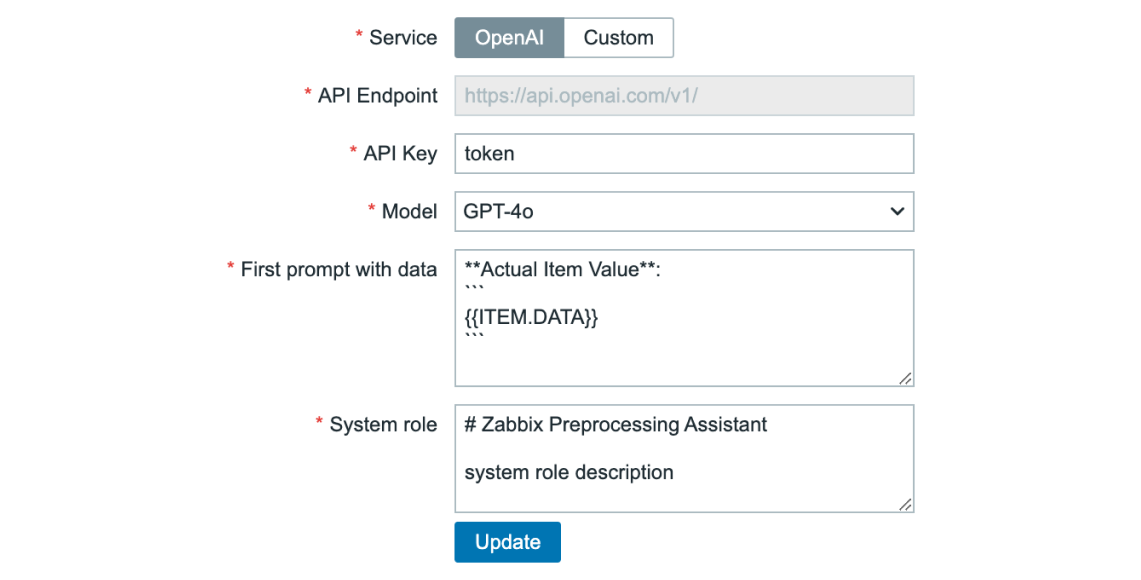Click the disabled API Endpoint field
1141x580 pixels.
coord(684,95)
